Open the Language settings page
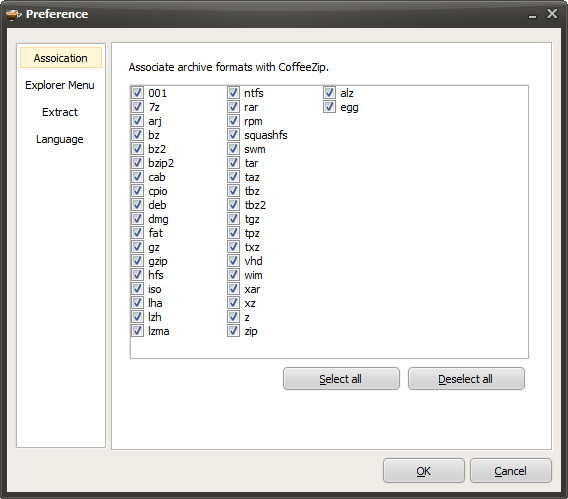This screenshot has height=499, width=568. pos(60,139)
